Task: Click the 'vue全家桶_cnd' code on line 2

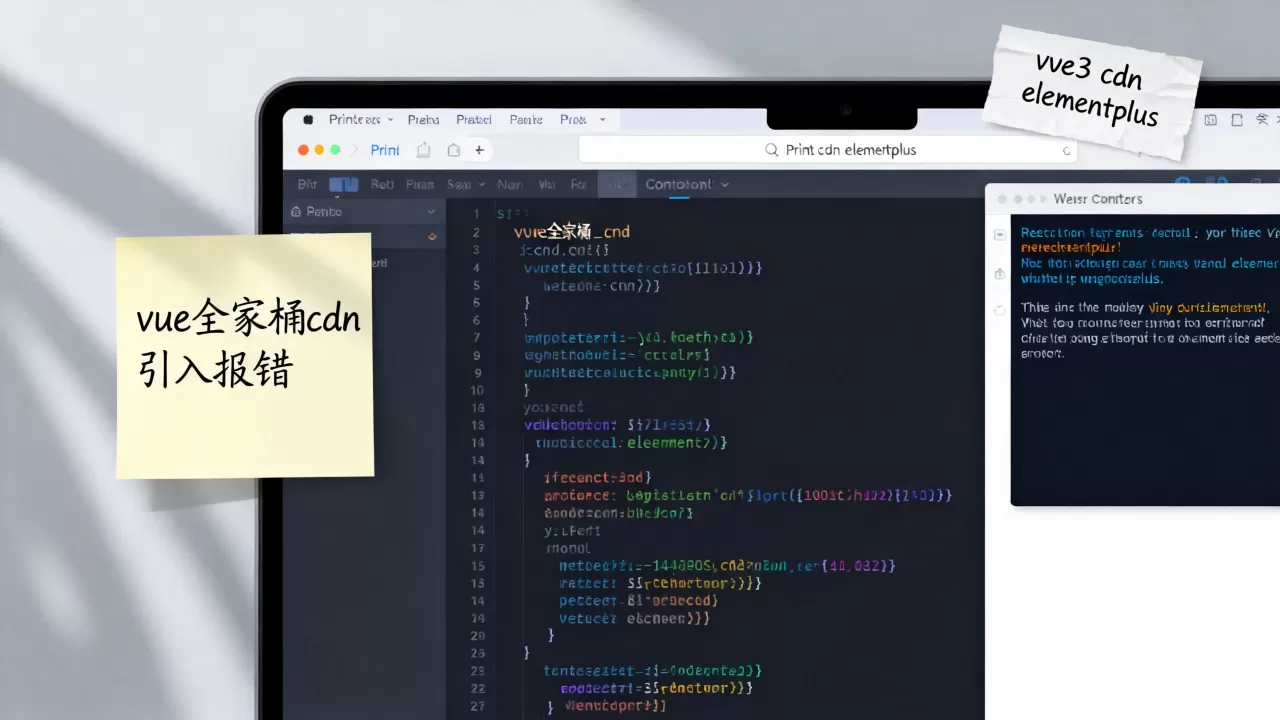Action: coord(572,232)
